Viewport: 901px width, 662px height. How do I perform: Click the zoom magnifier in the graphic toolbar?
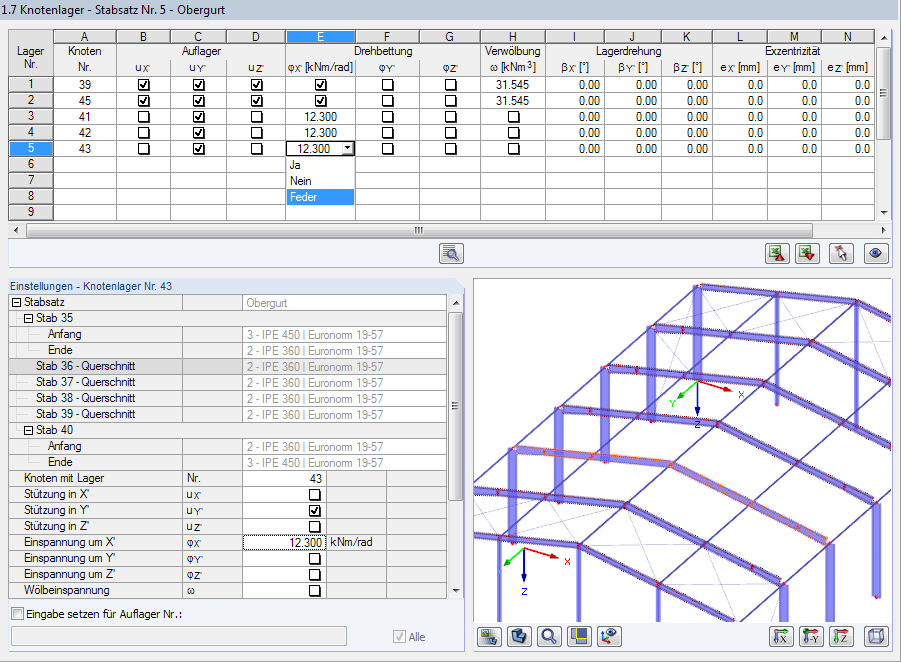[x=549, y=636]
